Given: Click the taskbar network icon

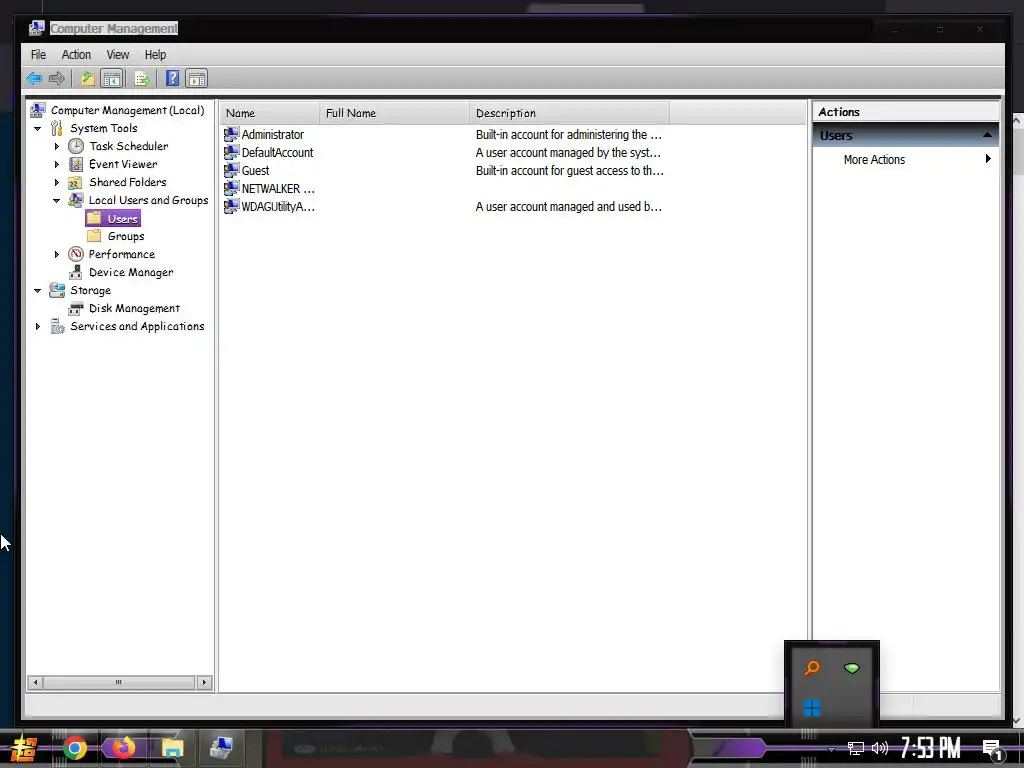Looking at the screenshot, I should [856, 748].
